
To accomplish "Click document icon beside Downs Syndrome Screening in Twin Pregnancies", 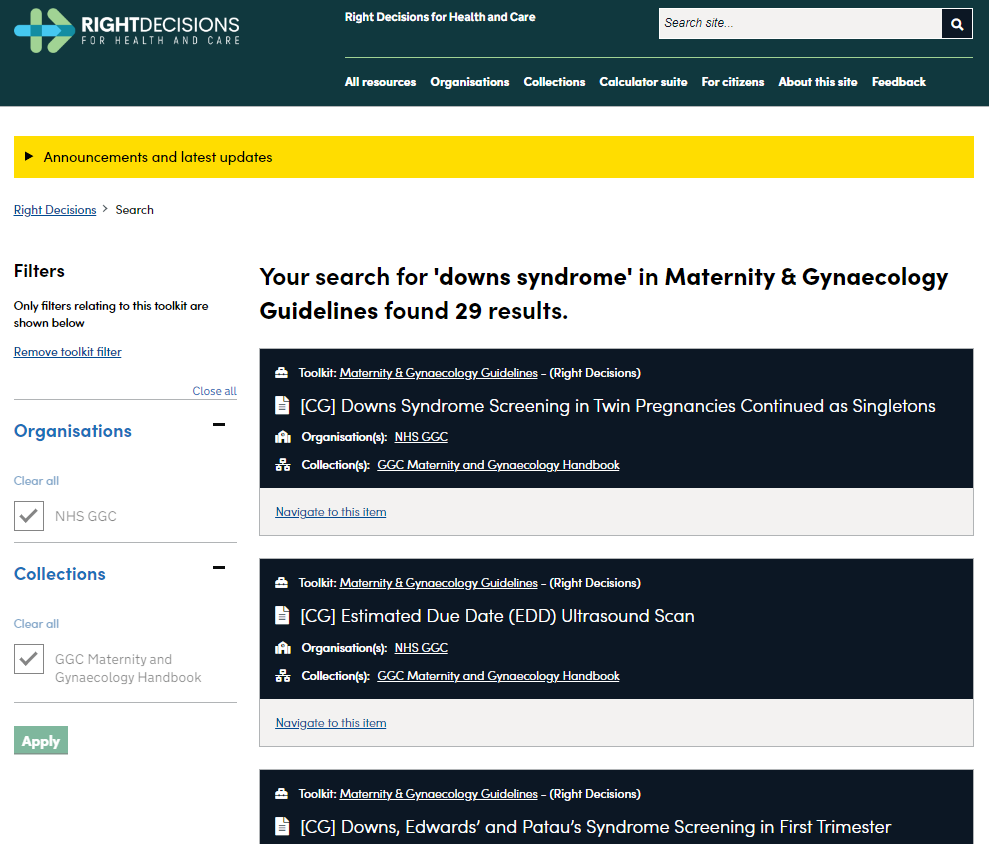I will click(282, 406).
